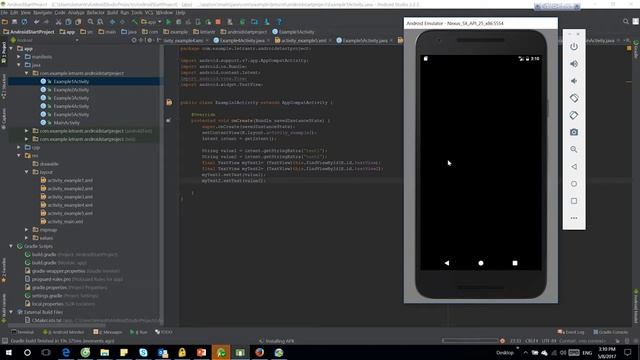The height and width of the screenshot is (360, 640).
Task: Toggle the Build Variants side tab
Action: click(4, 308)
